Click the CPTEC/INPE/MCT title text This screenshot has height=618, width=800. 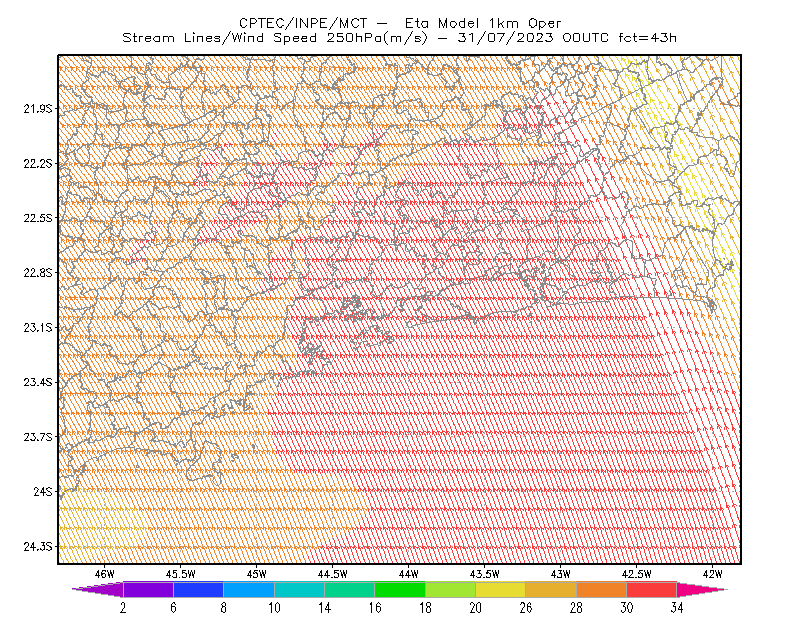coord(303,23)
